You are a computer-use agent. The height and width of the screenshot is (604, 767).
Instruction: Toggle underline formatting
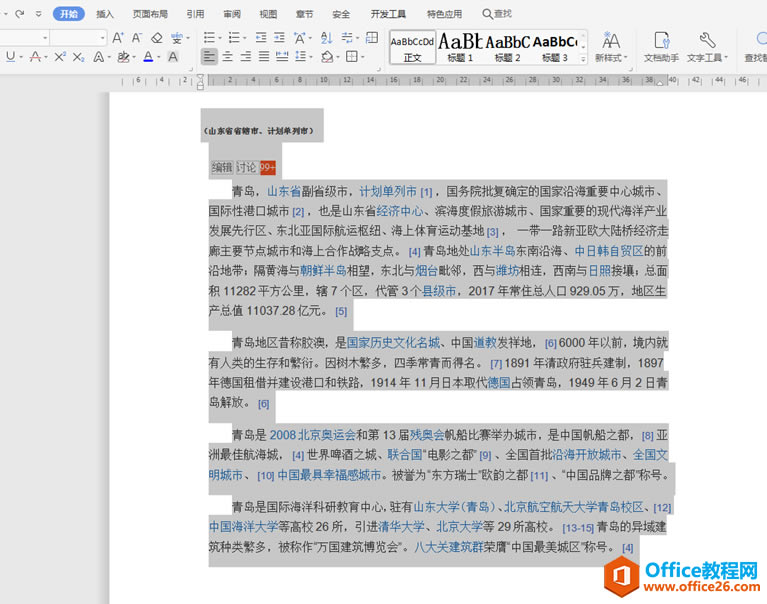10,57
